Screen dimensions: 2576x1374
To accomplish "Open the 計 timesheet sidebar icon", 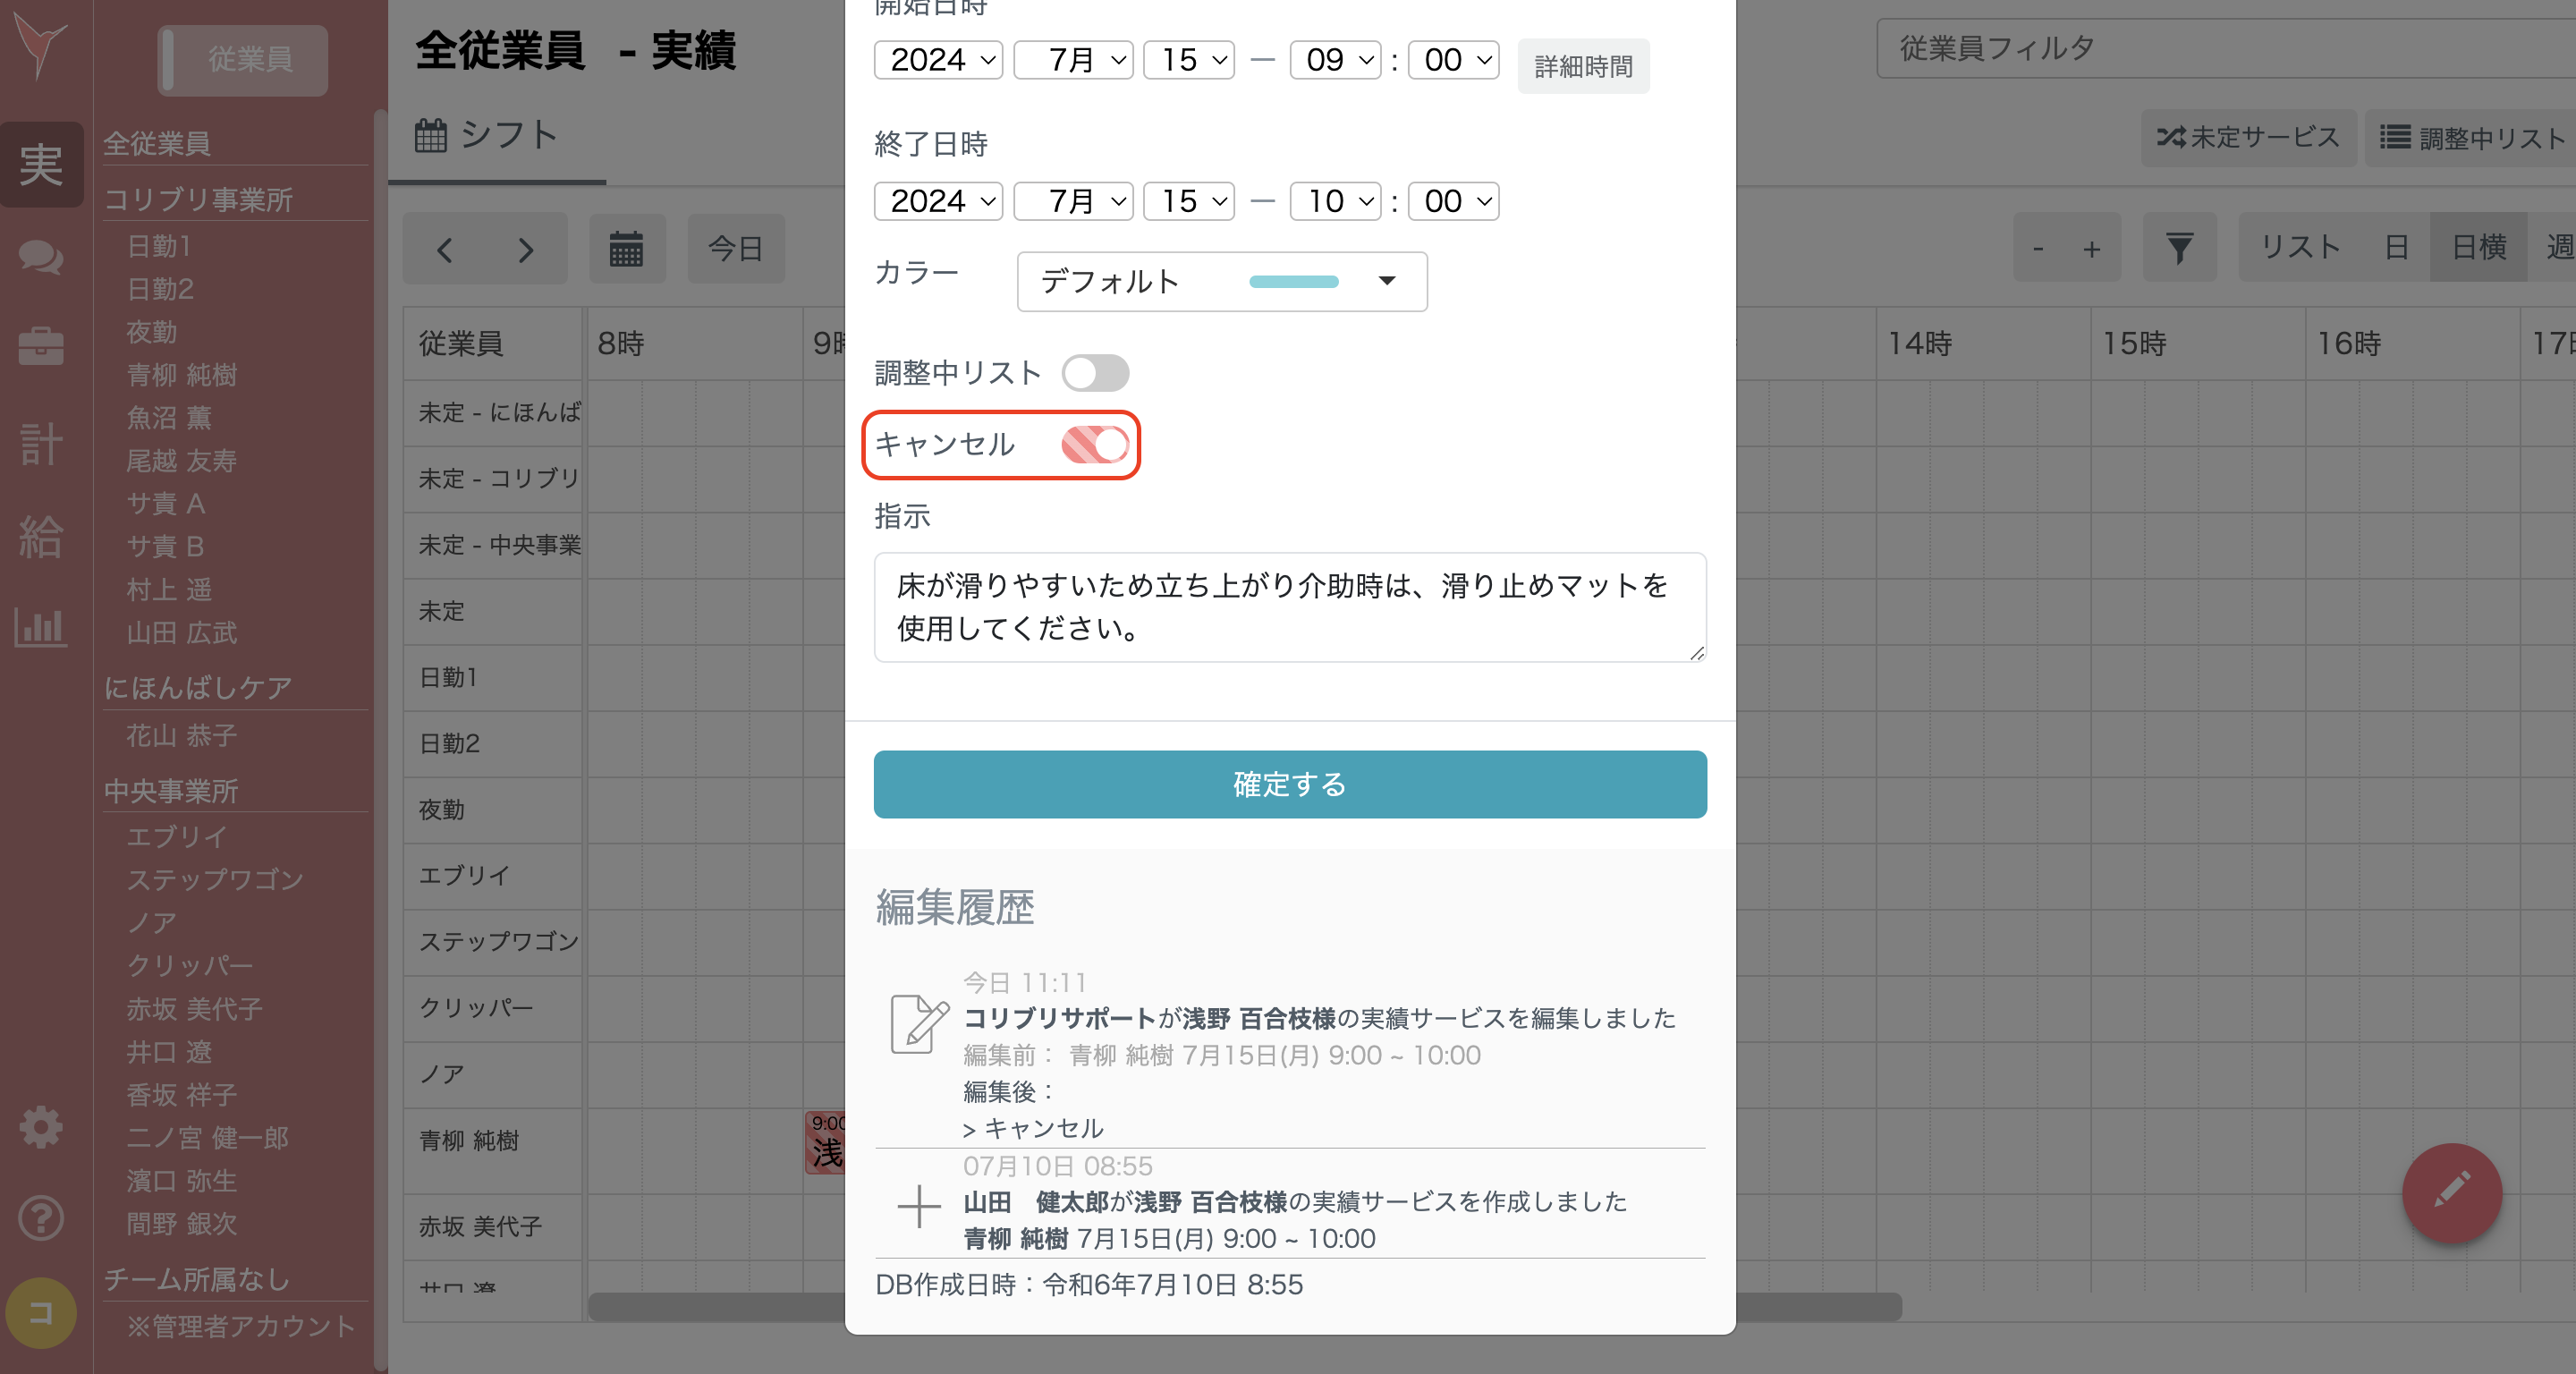I will point(42,443).
